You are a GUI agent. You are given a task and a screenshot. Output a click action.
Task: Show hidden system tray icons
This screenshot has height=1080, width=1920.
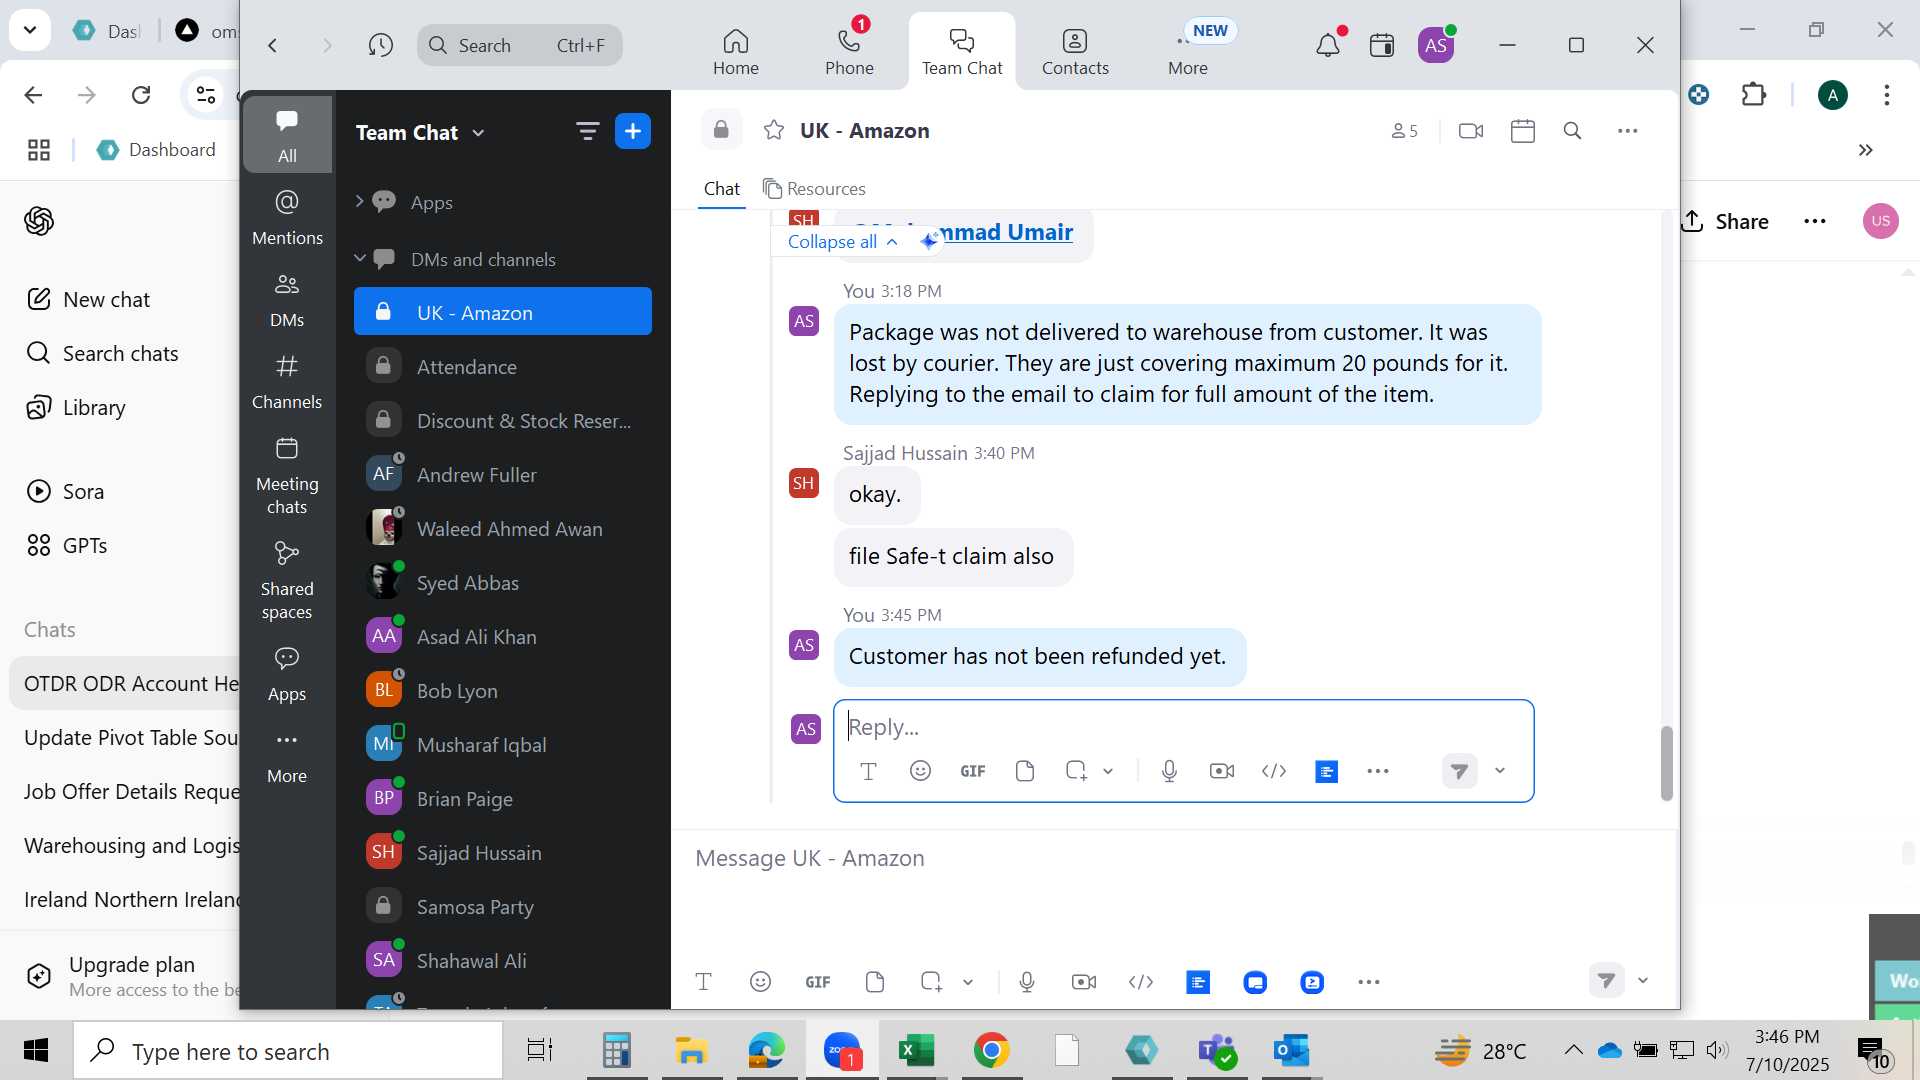pos(1573,1050)
